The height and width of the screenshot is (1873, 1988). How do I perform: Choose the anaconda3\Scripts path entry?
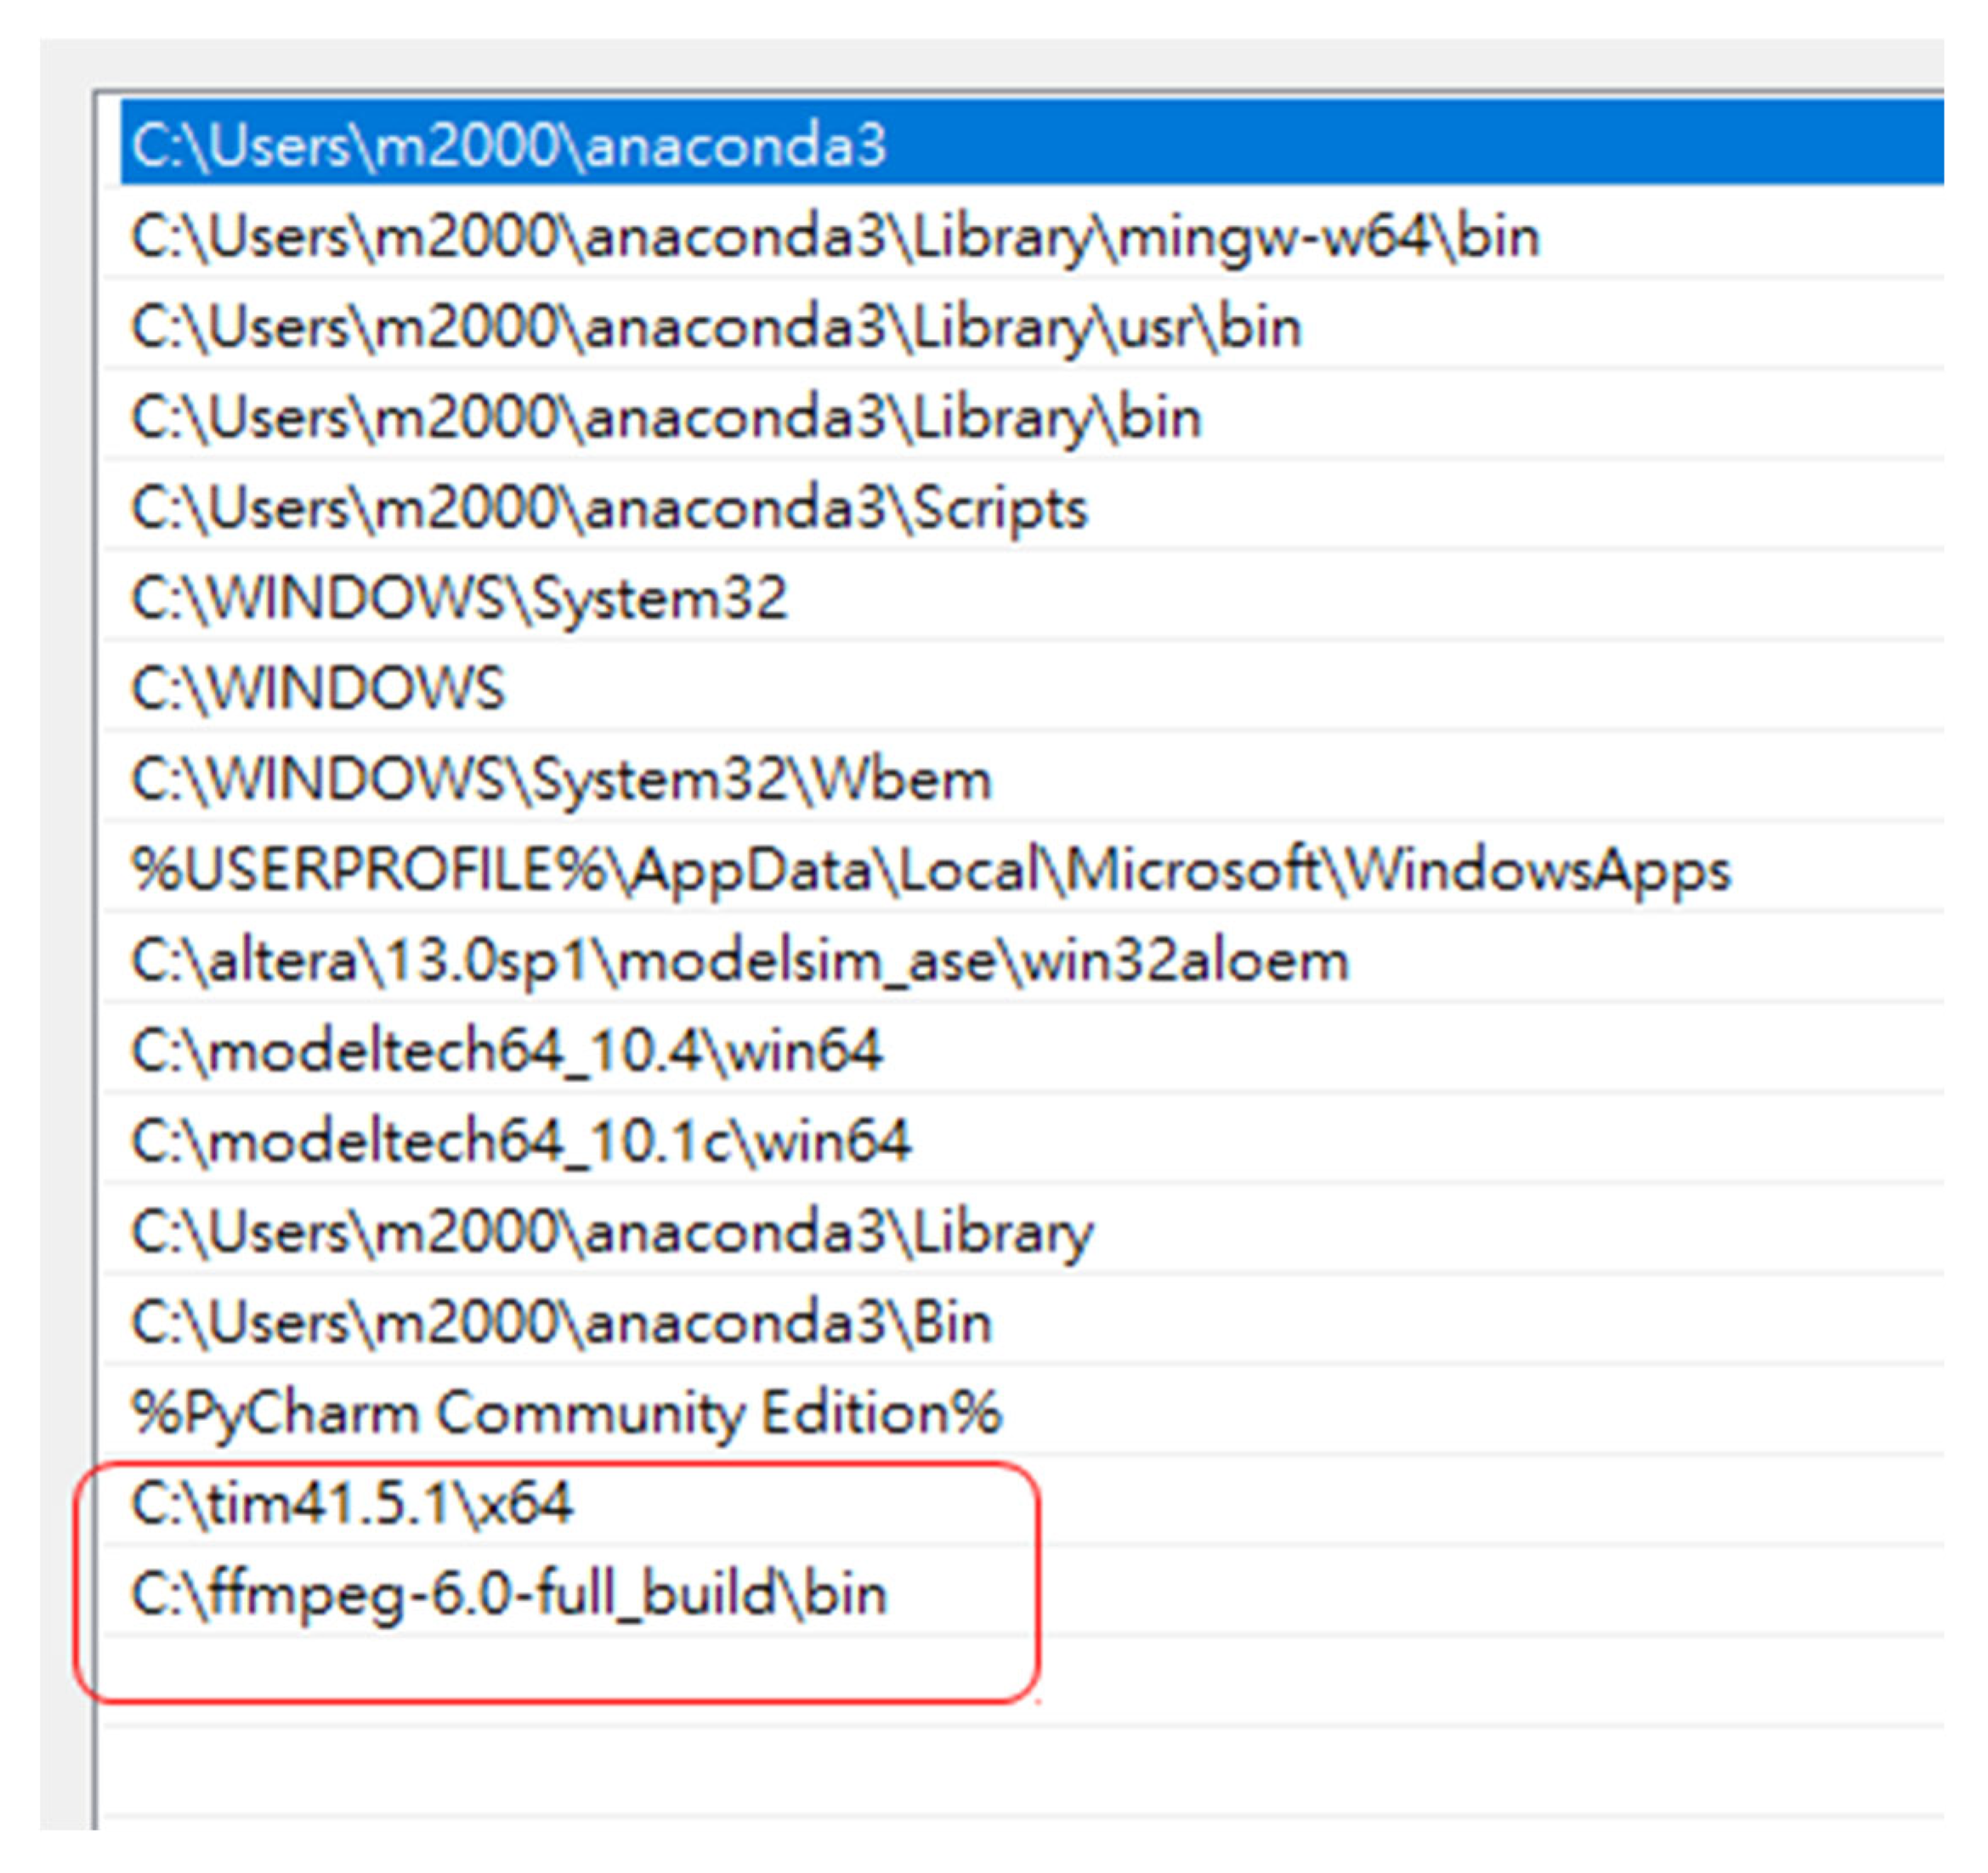click(x=609, y=508)
